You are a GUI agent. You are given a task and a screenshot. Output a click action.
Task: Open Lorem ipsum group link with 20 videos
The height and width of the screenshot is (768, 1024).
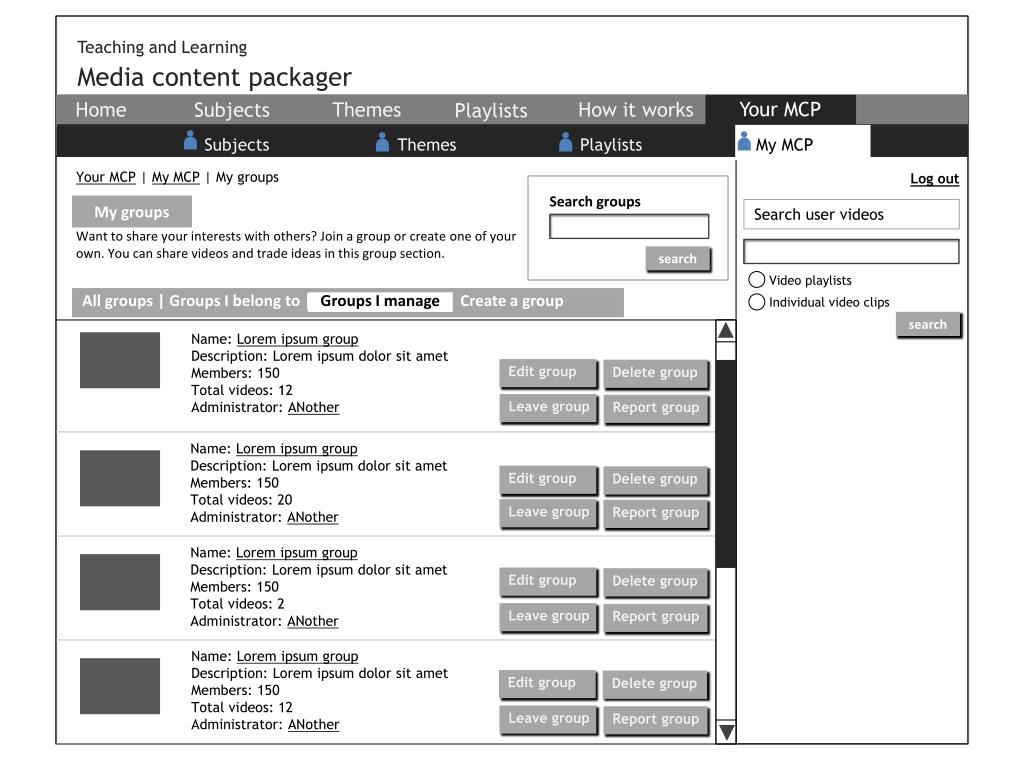pyautogui.click(x=296, y=449)
